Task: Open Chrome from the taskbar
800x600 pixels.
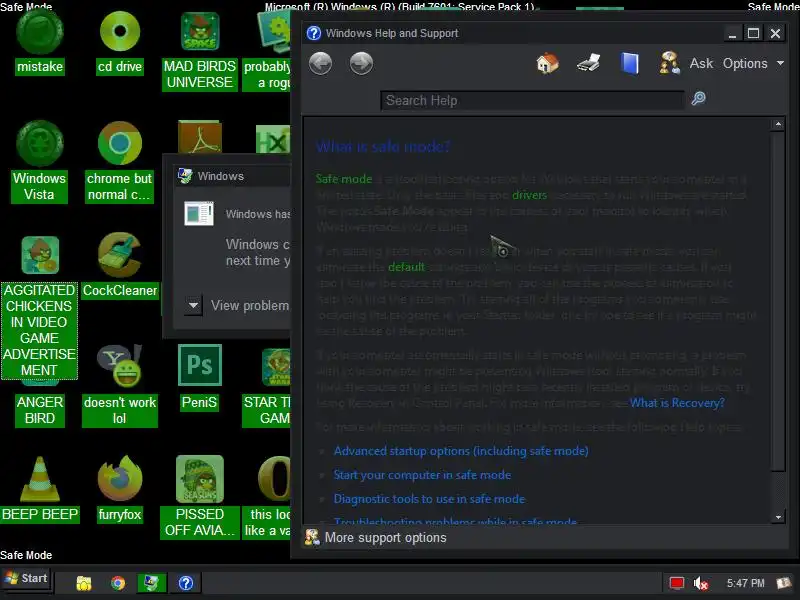Action: 118,583
